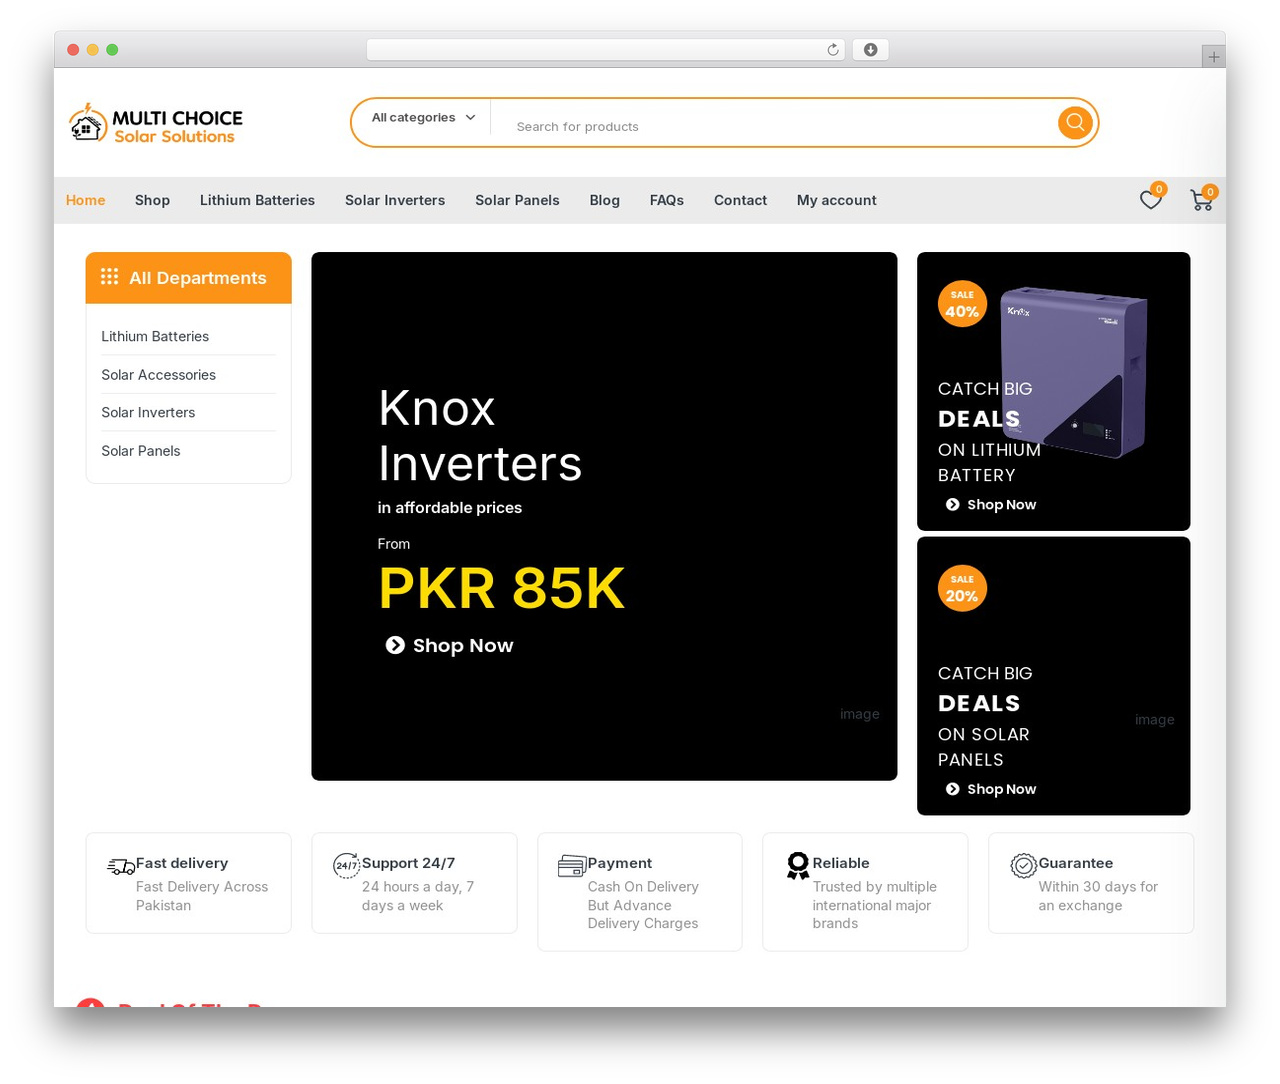Open the shopping cart icon

[1201, 200]
